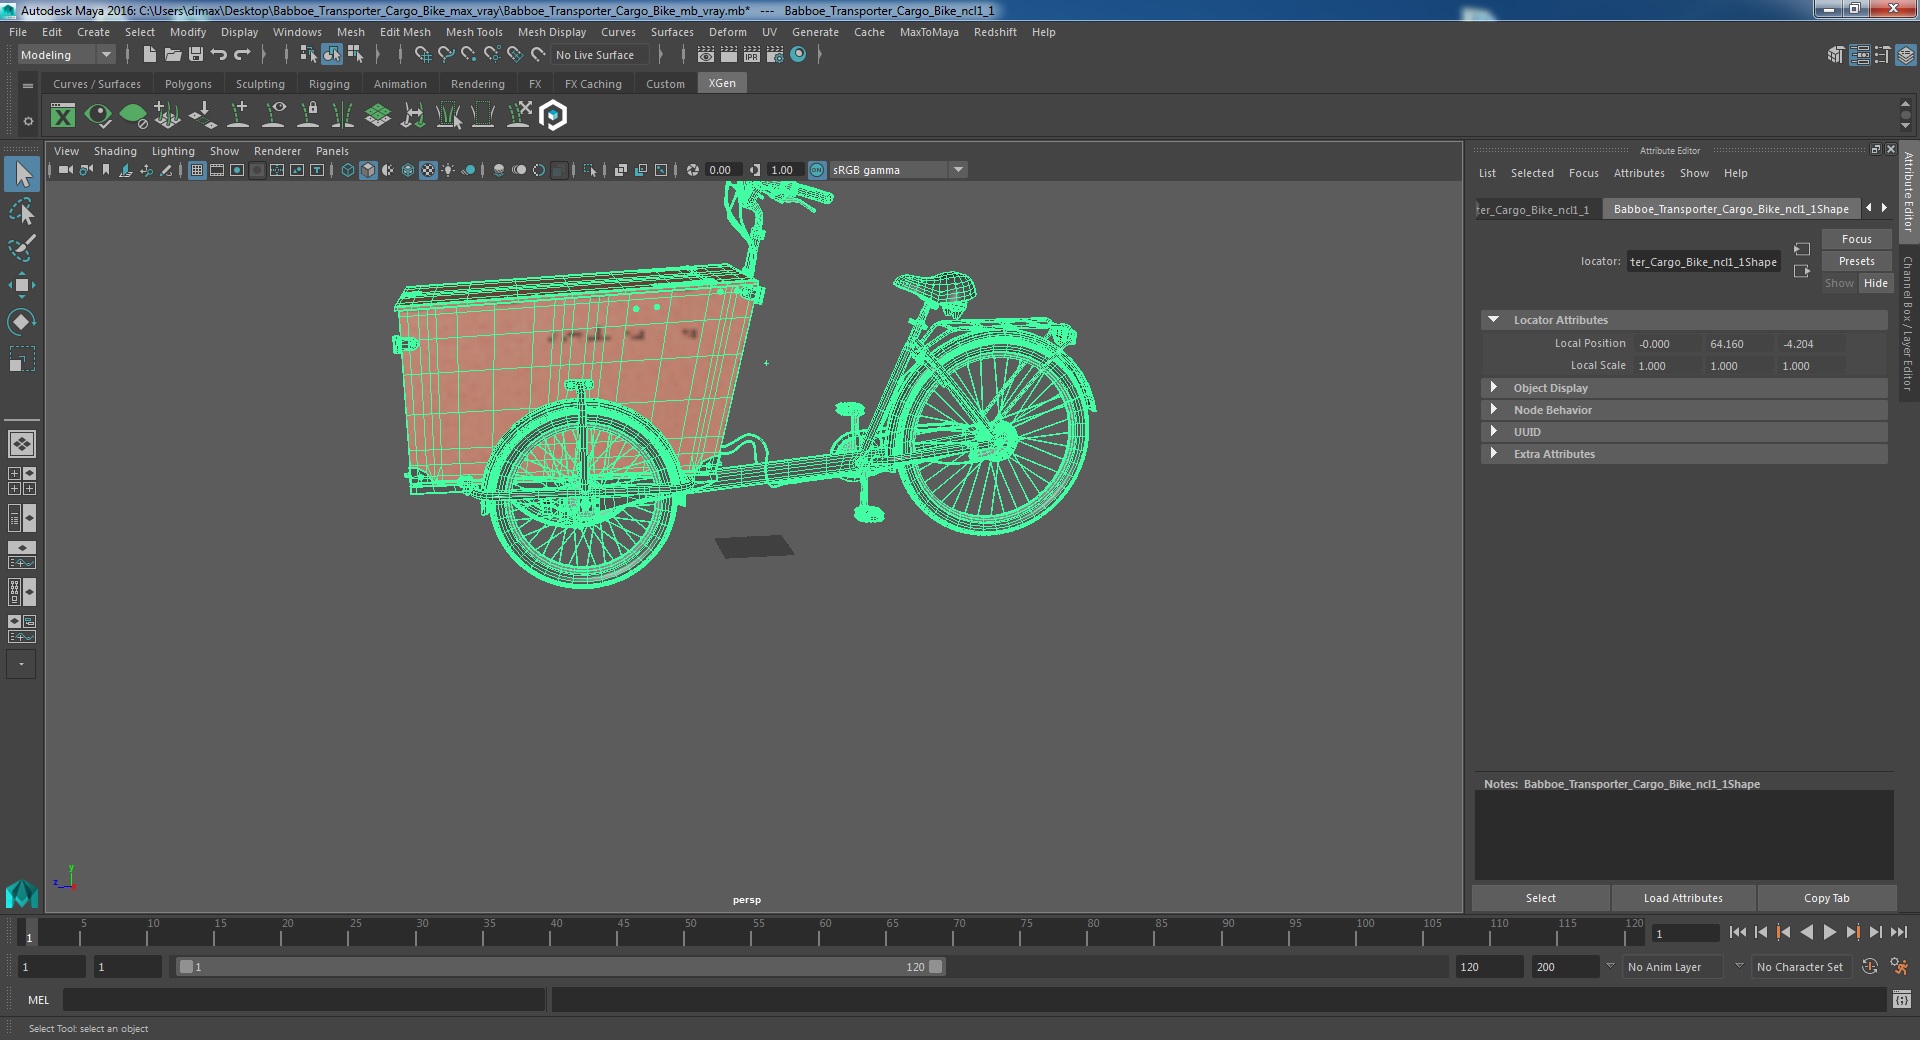The height and width of the screenshot is (1040, 1920).
Task: Create new scene from toolbar
Action: [149, 55]
